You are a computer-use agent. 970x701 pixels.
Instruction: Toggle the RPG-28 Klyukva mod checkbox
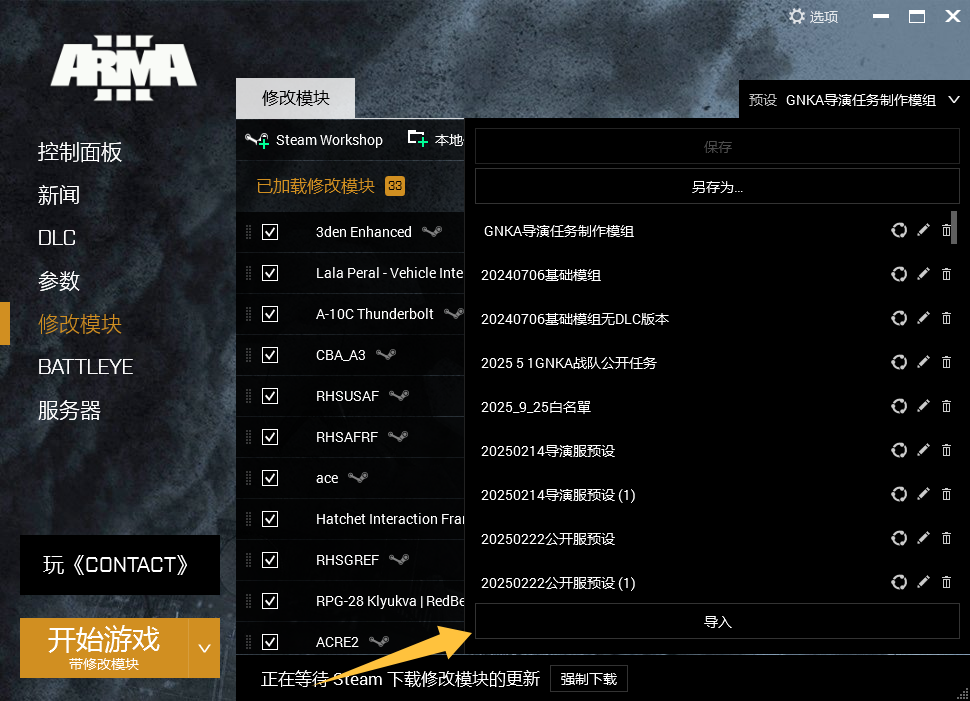pyautogui.click(x=270, y=601)
